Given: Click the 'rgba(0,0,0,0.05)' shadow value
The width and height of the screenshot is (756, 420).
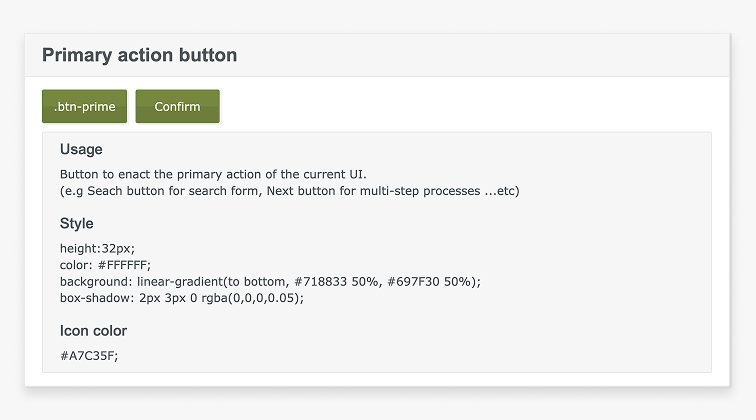Looking at the screenshot, I should (253, 298).
